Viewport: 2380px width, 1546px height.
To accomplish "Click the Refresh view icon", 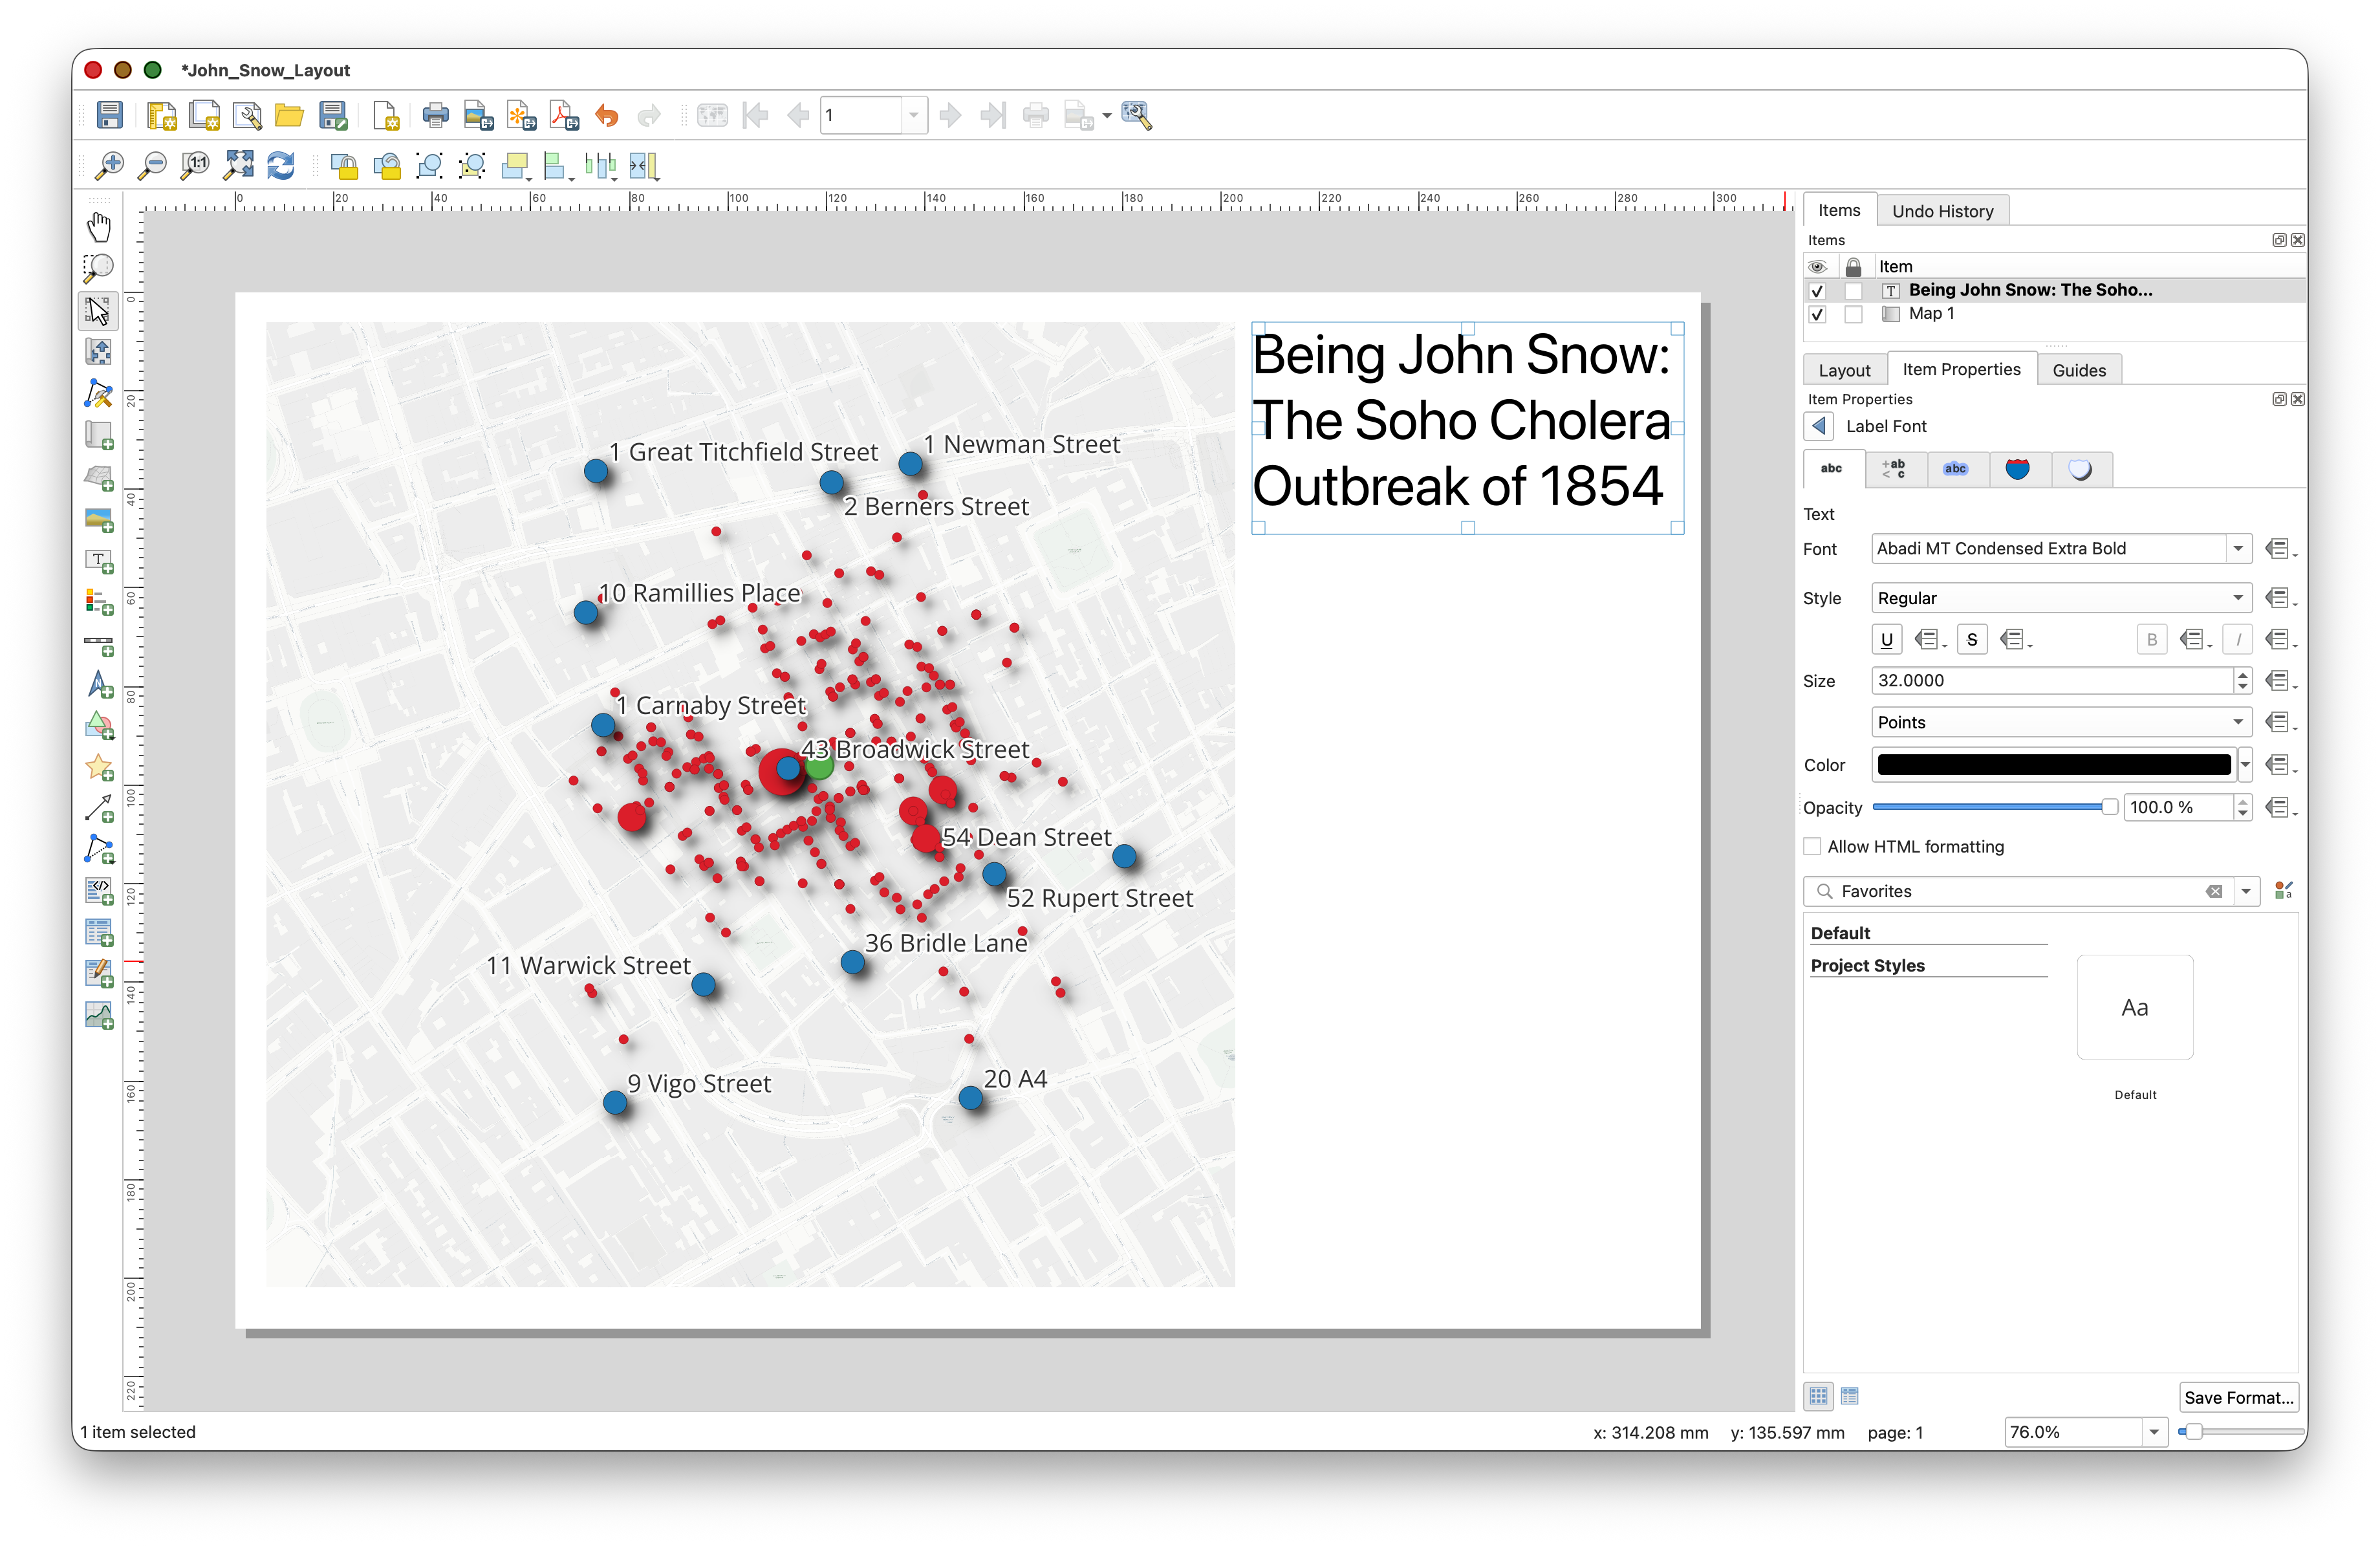I will [x=281, y=165].
